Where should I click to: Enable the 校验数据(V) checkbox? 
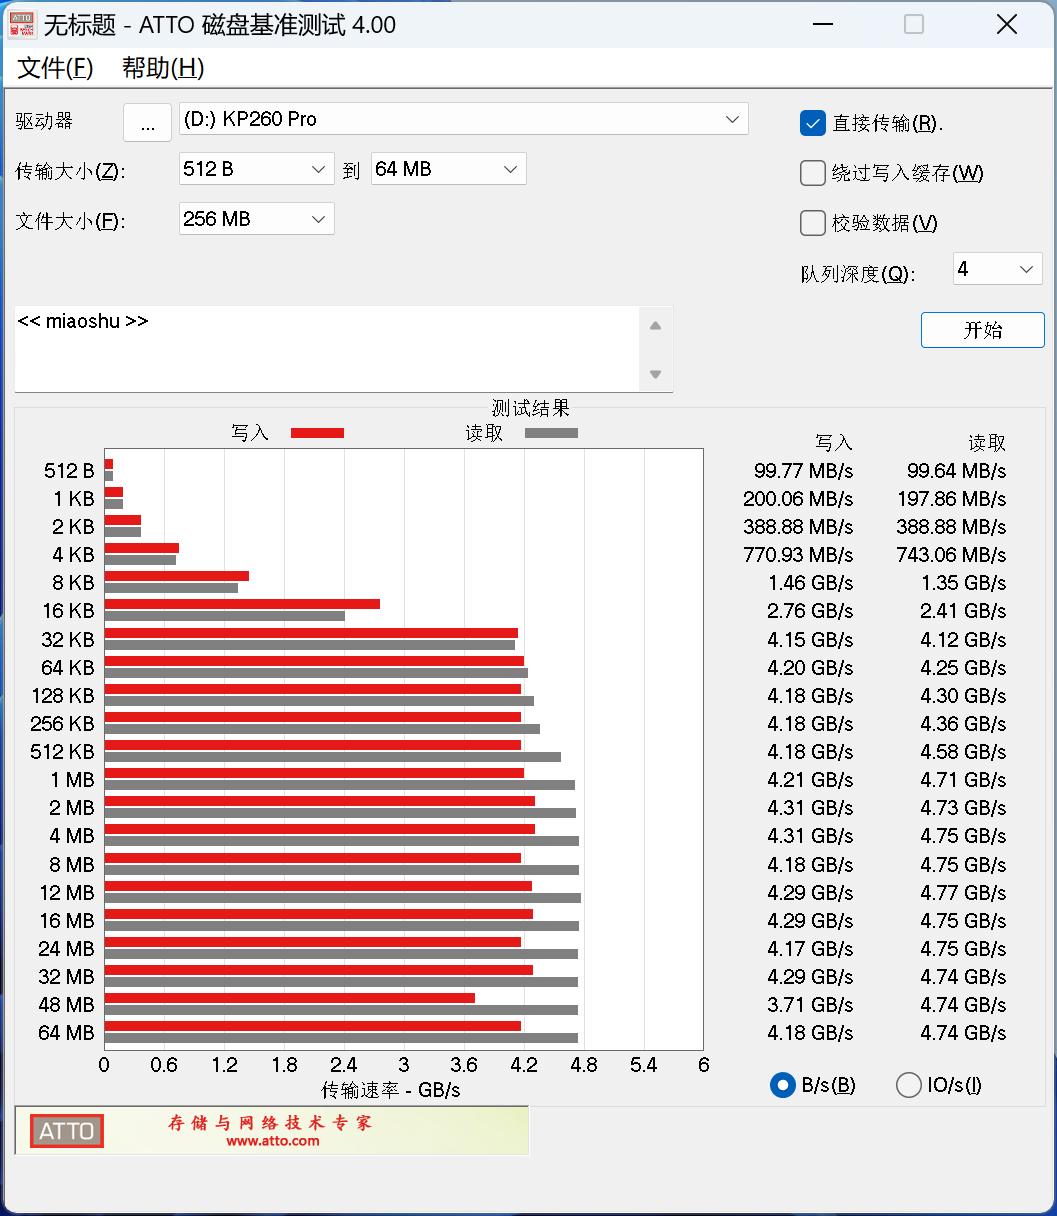(x=812, y=223)
